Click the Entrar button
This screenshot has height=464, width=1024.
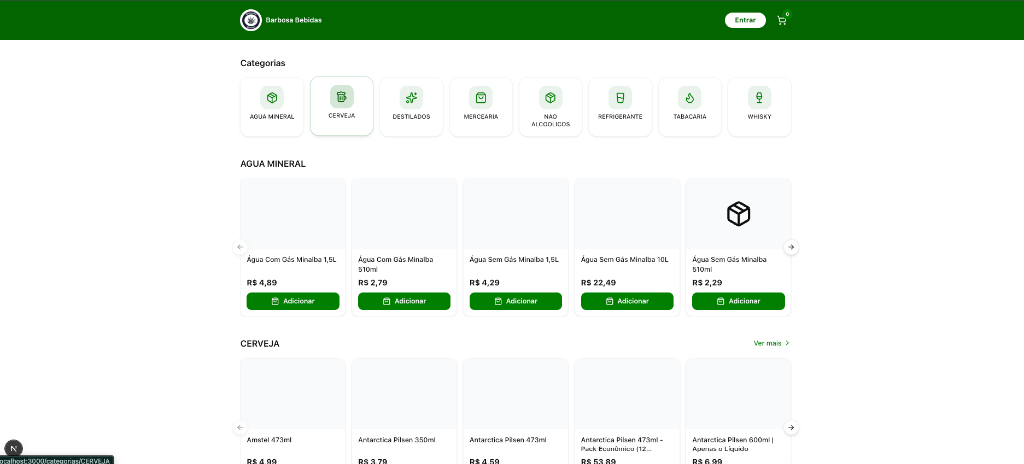(745, 20)
